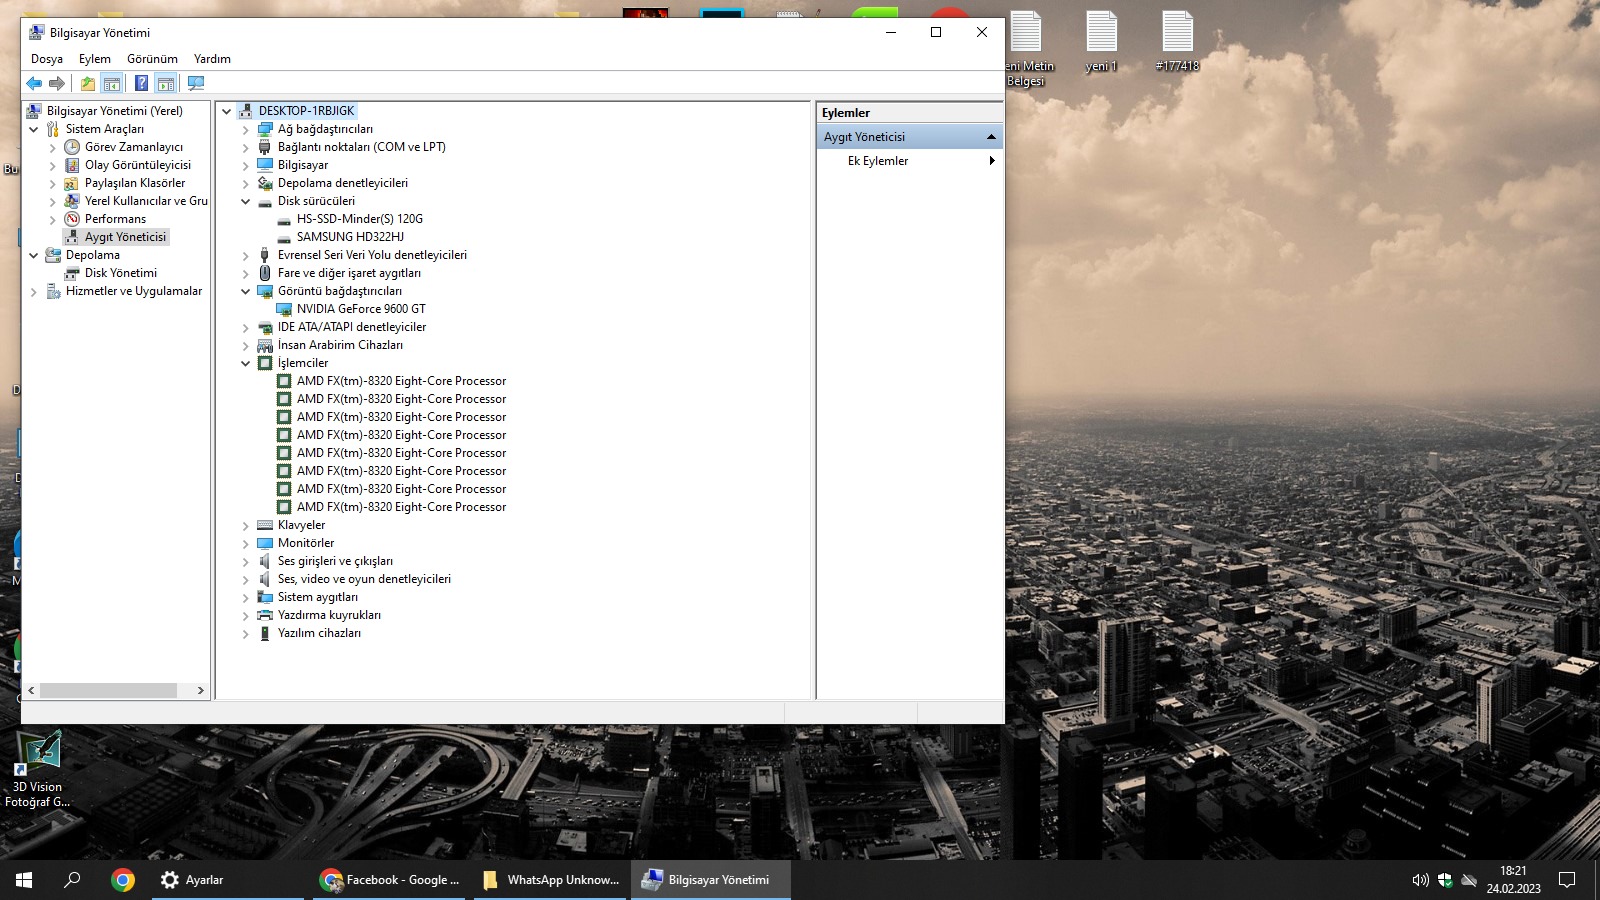Select the Bağlantı noktaları (COM ve LPT) icon

pos(265,147)
